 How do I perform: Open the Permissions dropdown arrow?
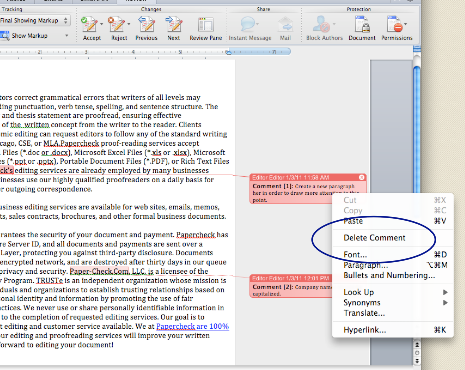(405, 24)
